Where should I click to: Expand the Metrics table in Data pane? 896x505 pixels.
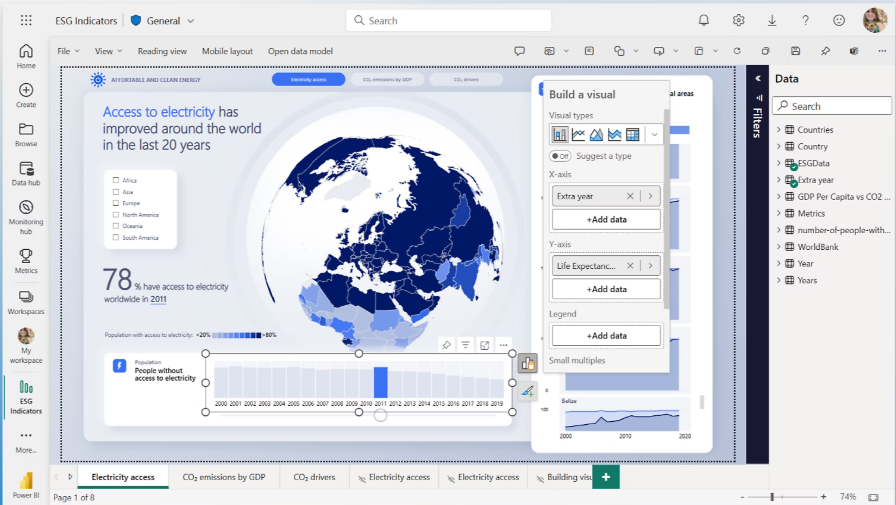[778, 213]
